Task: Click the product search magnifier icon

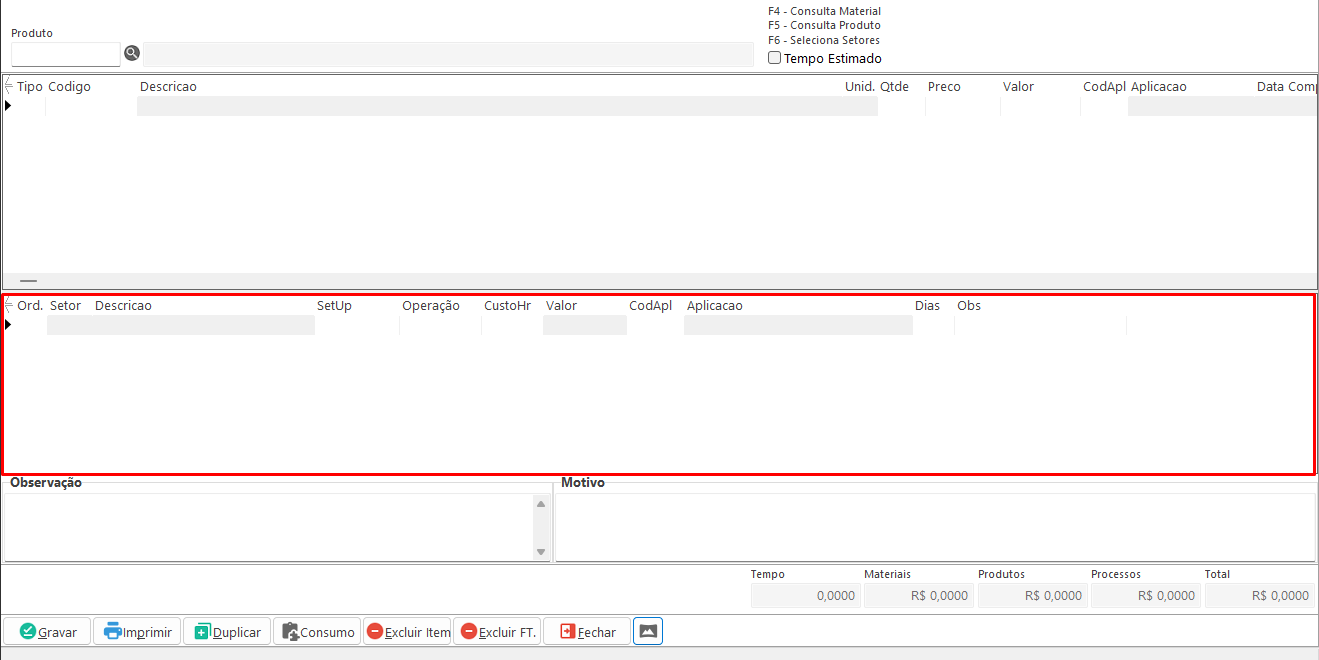Action: pyautogui.click(x=131, y=54)
